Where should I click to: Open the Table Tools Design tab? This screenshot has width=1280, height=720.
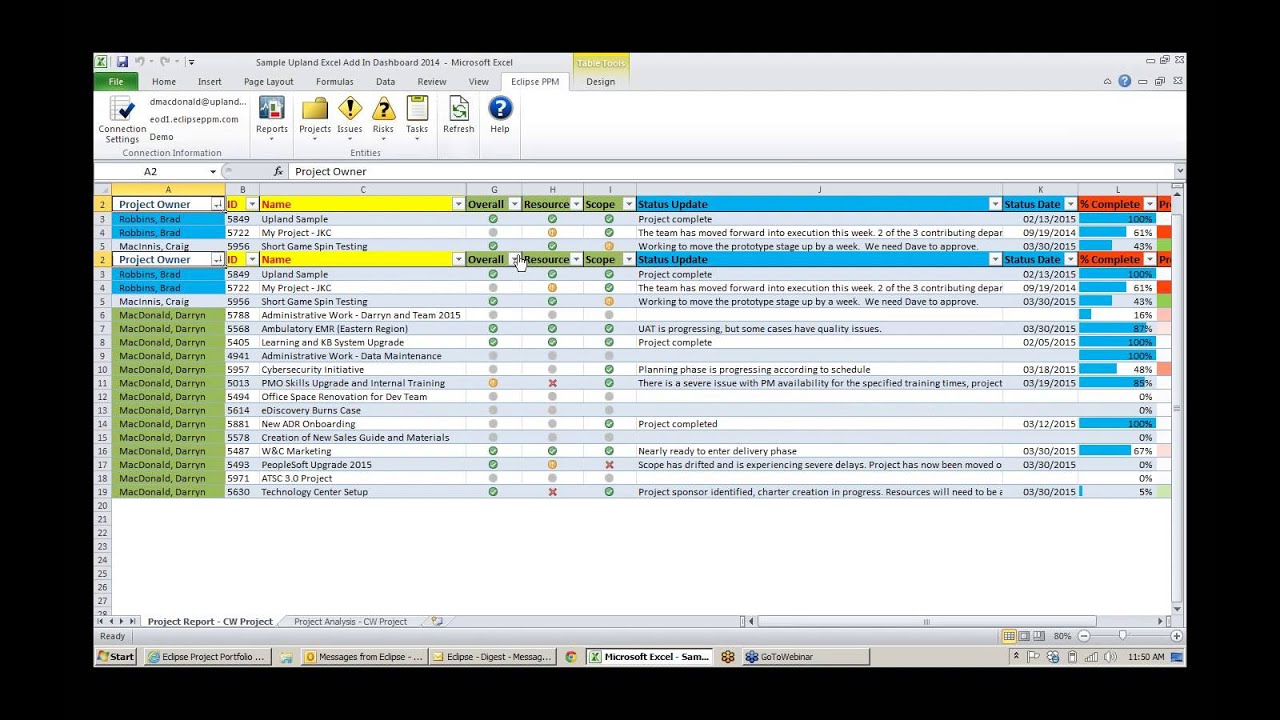pyautogui.click(x=601, y=82)
